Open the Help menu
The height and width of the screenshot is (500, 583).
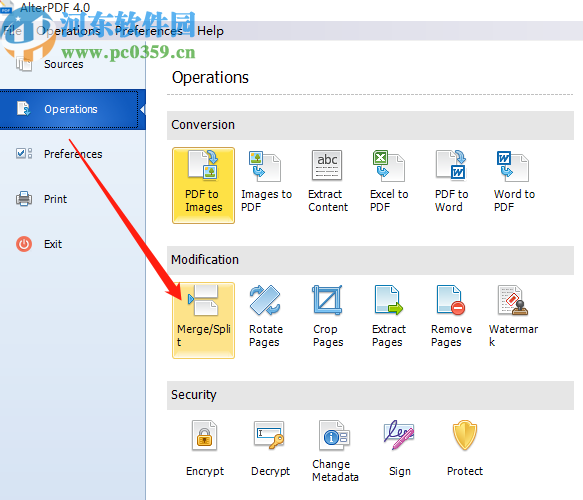pyautogui.click(x=210, y=31)
